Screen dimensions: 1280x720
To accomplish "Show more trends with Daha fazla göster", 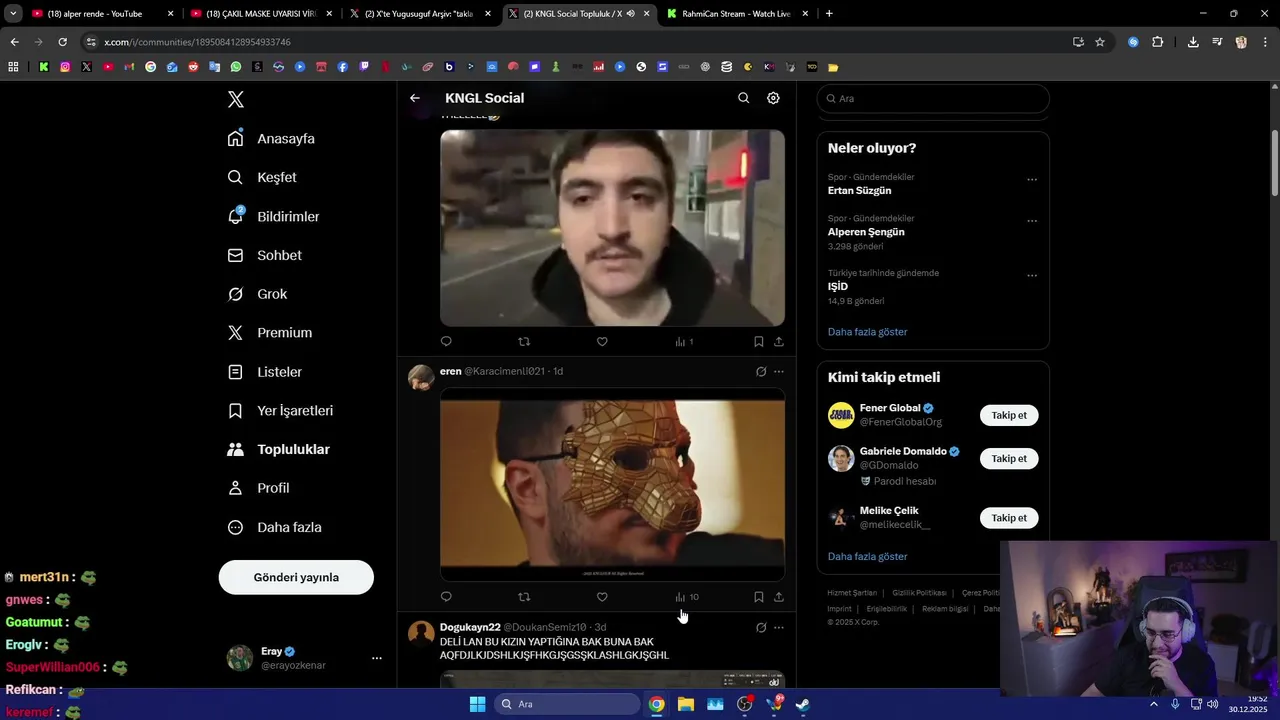I will (868, 332).
